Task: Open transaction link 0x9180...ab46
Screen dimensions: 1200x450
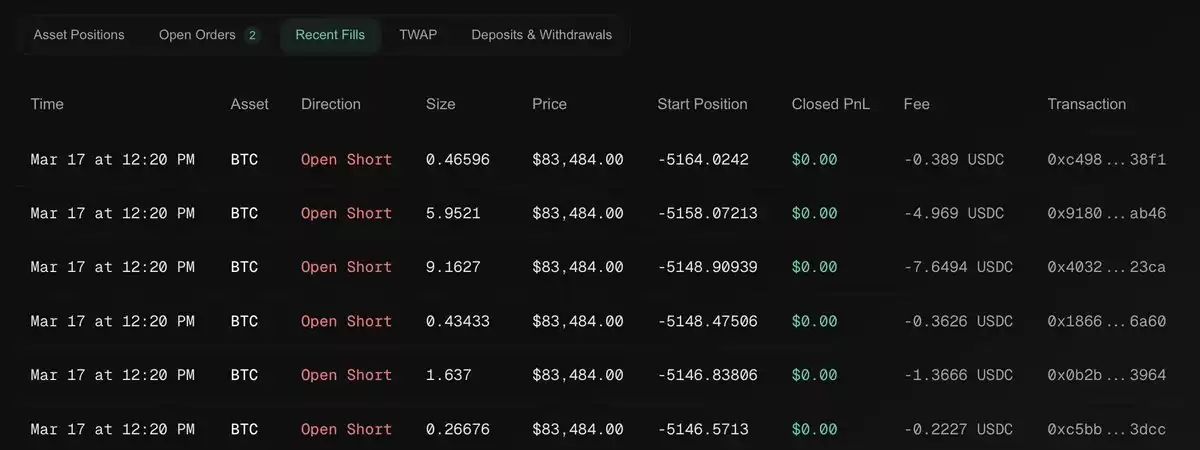Action: pyautogui.click(x=1106, y=213)
